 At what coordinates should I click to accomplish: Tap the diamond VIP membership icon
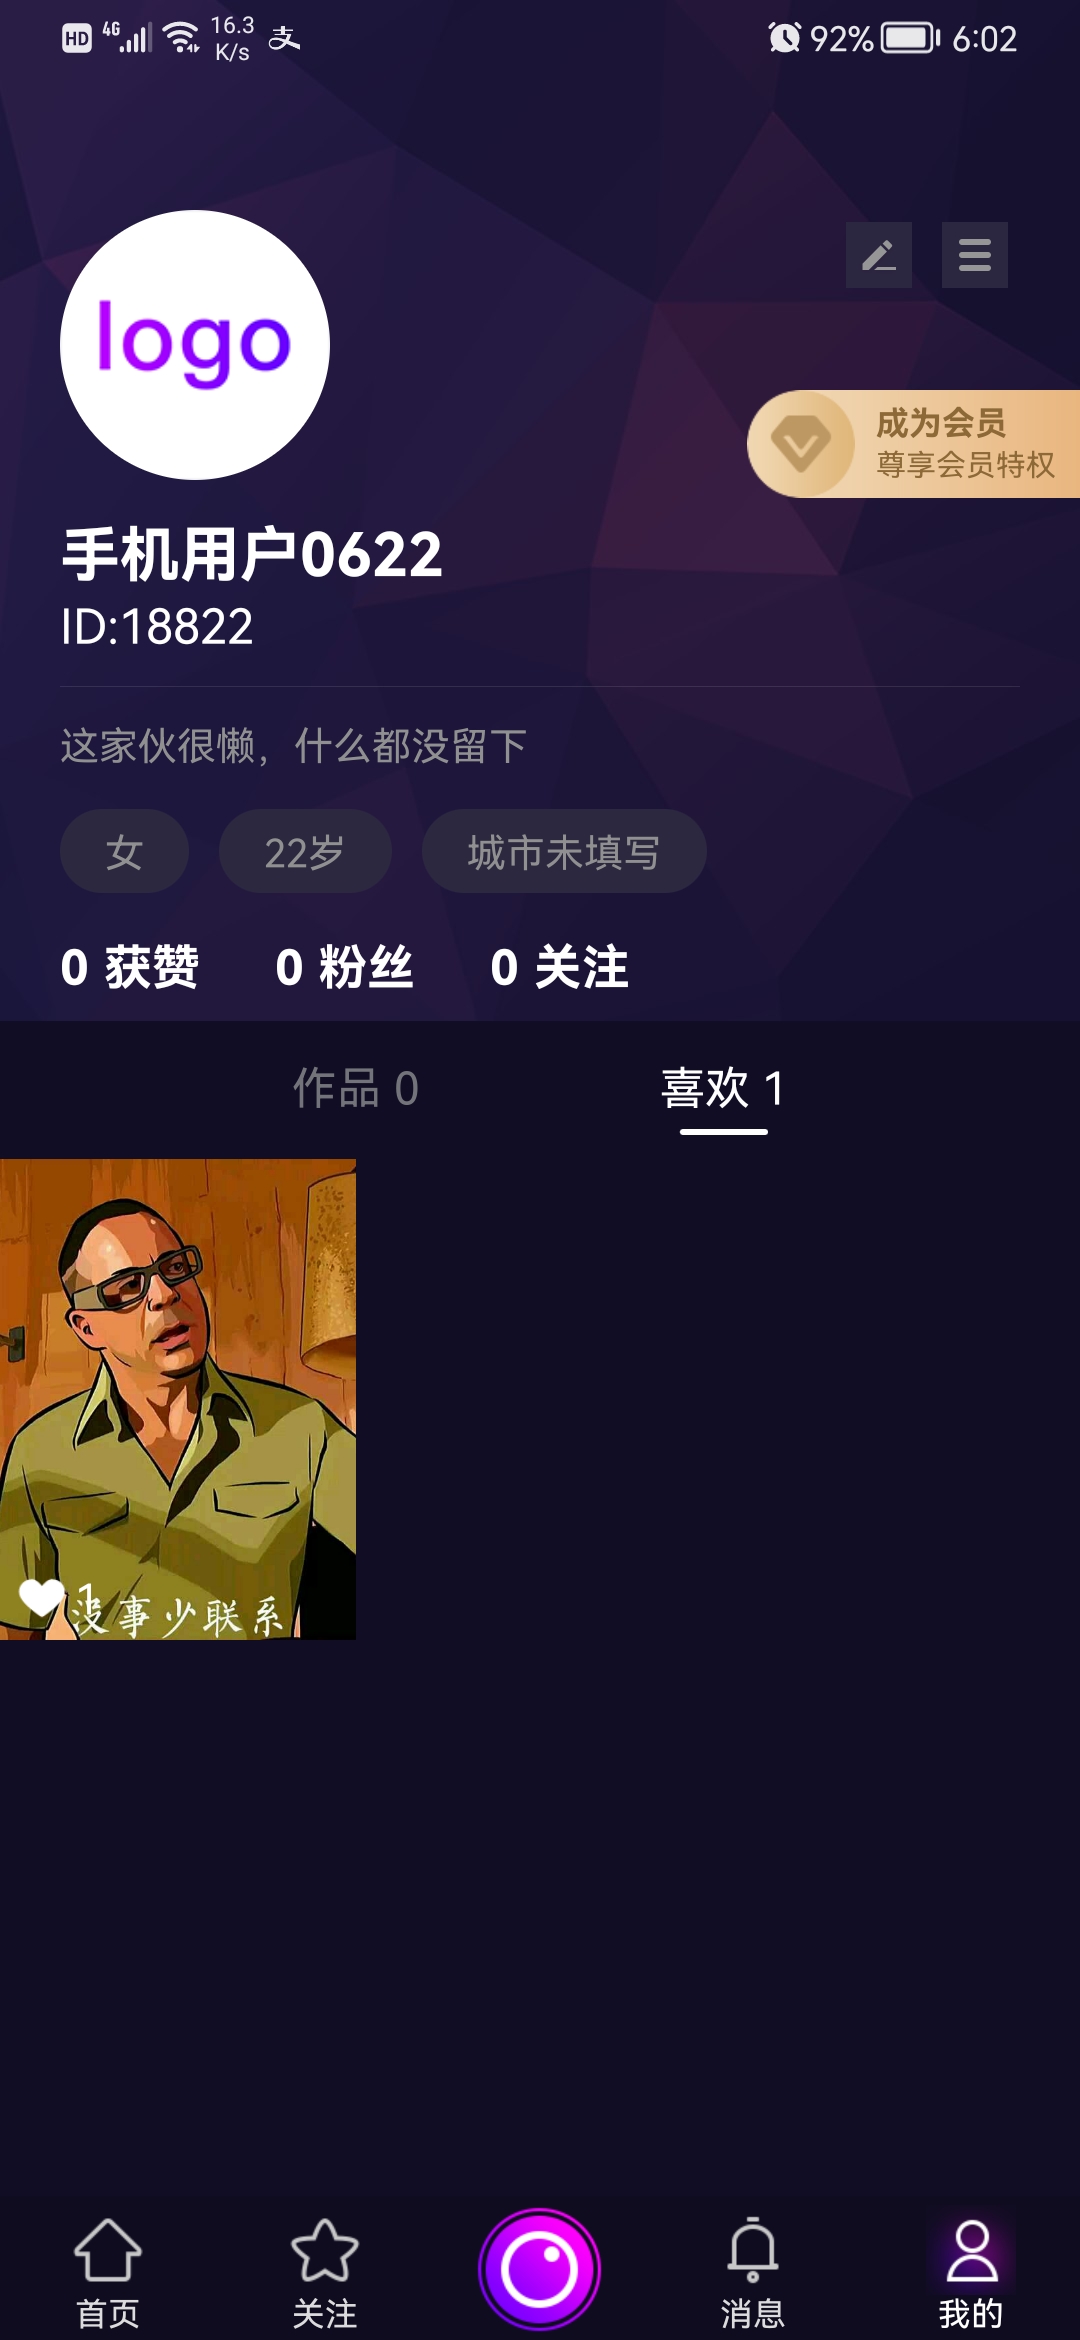point(801,444)
